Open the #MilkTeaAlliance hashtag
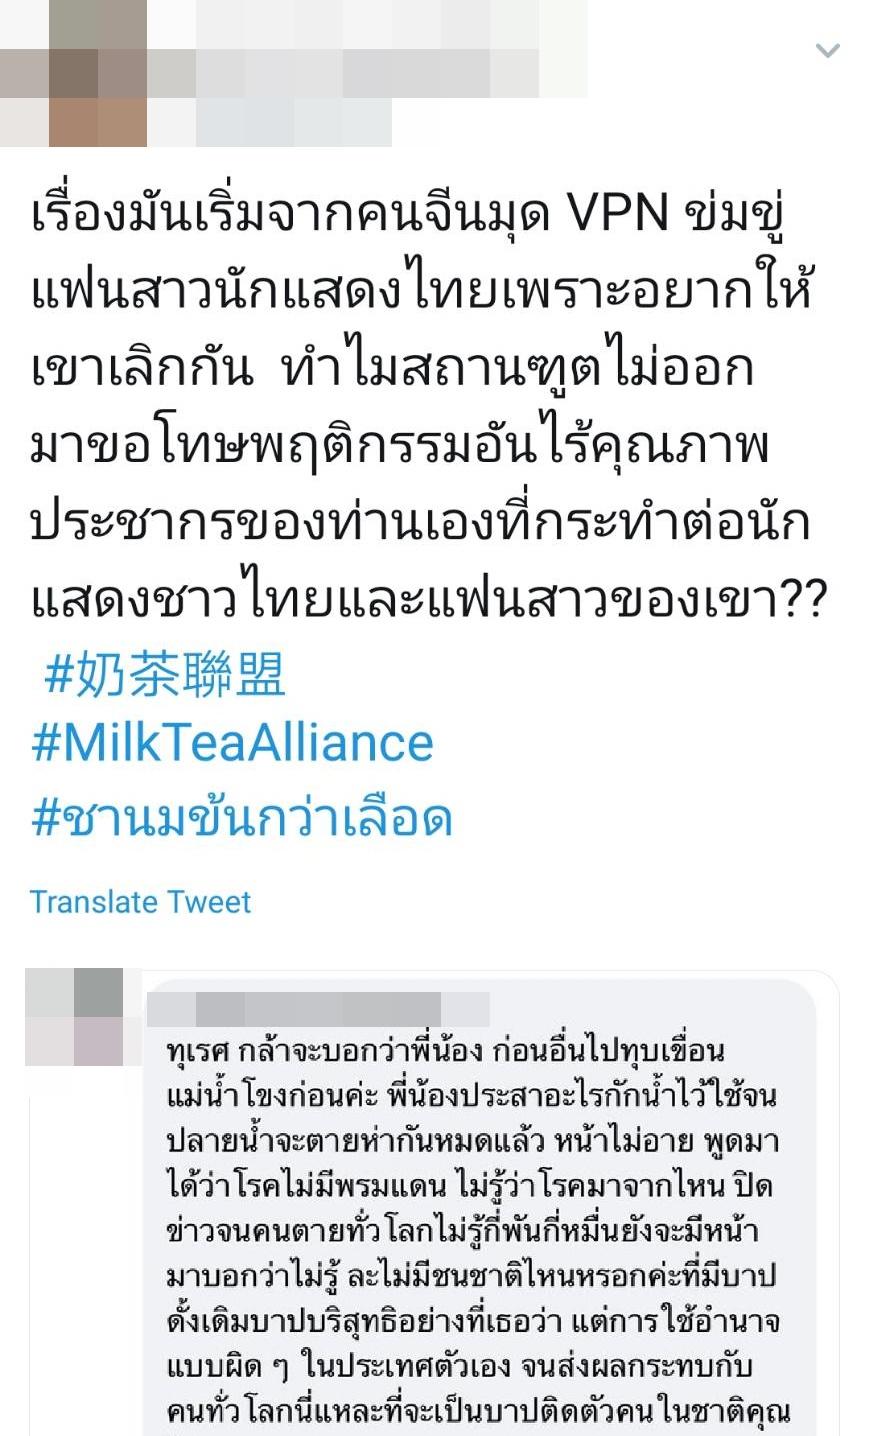Image resolution: width=869 pixels, height=1436 pixels. pos(233,744)
